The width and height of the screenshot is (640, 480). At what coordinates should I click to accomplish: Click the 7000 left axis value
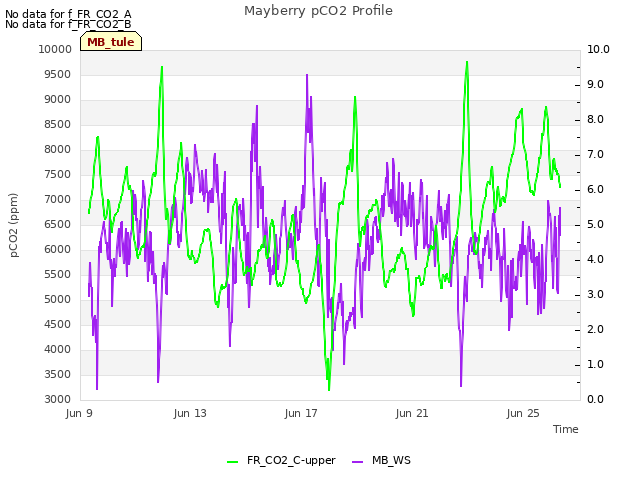coord(58,200)
